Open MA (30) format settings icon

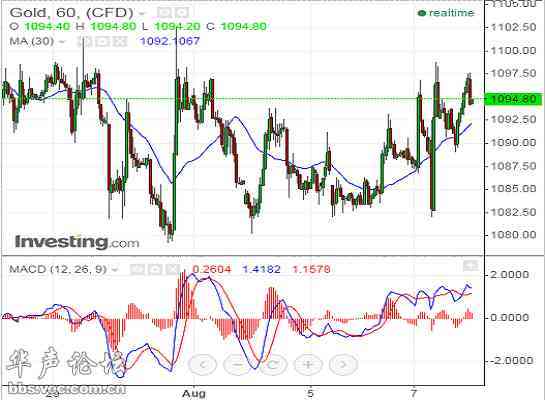click(x=103, y=42)
